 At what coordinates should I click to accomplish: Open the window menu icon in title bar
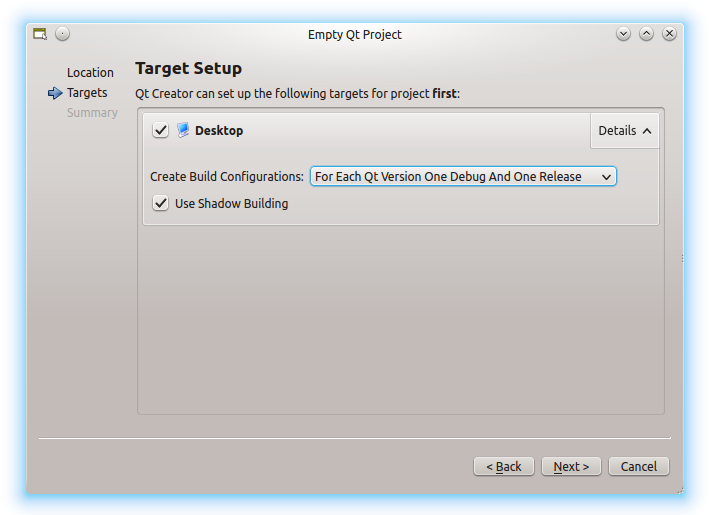coord(40,34)
